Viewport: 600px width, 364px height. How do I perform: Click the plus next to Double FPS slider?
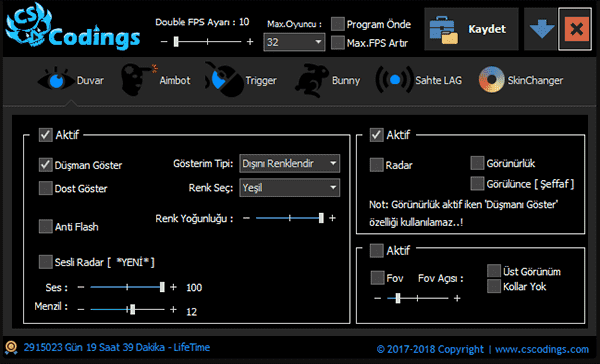click(x=250, y=41)
